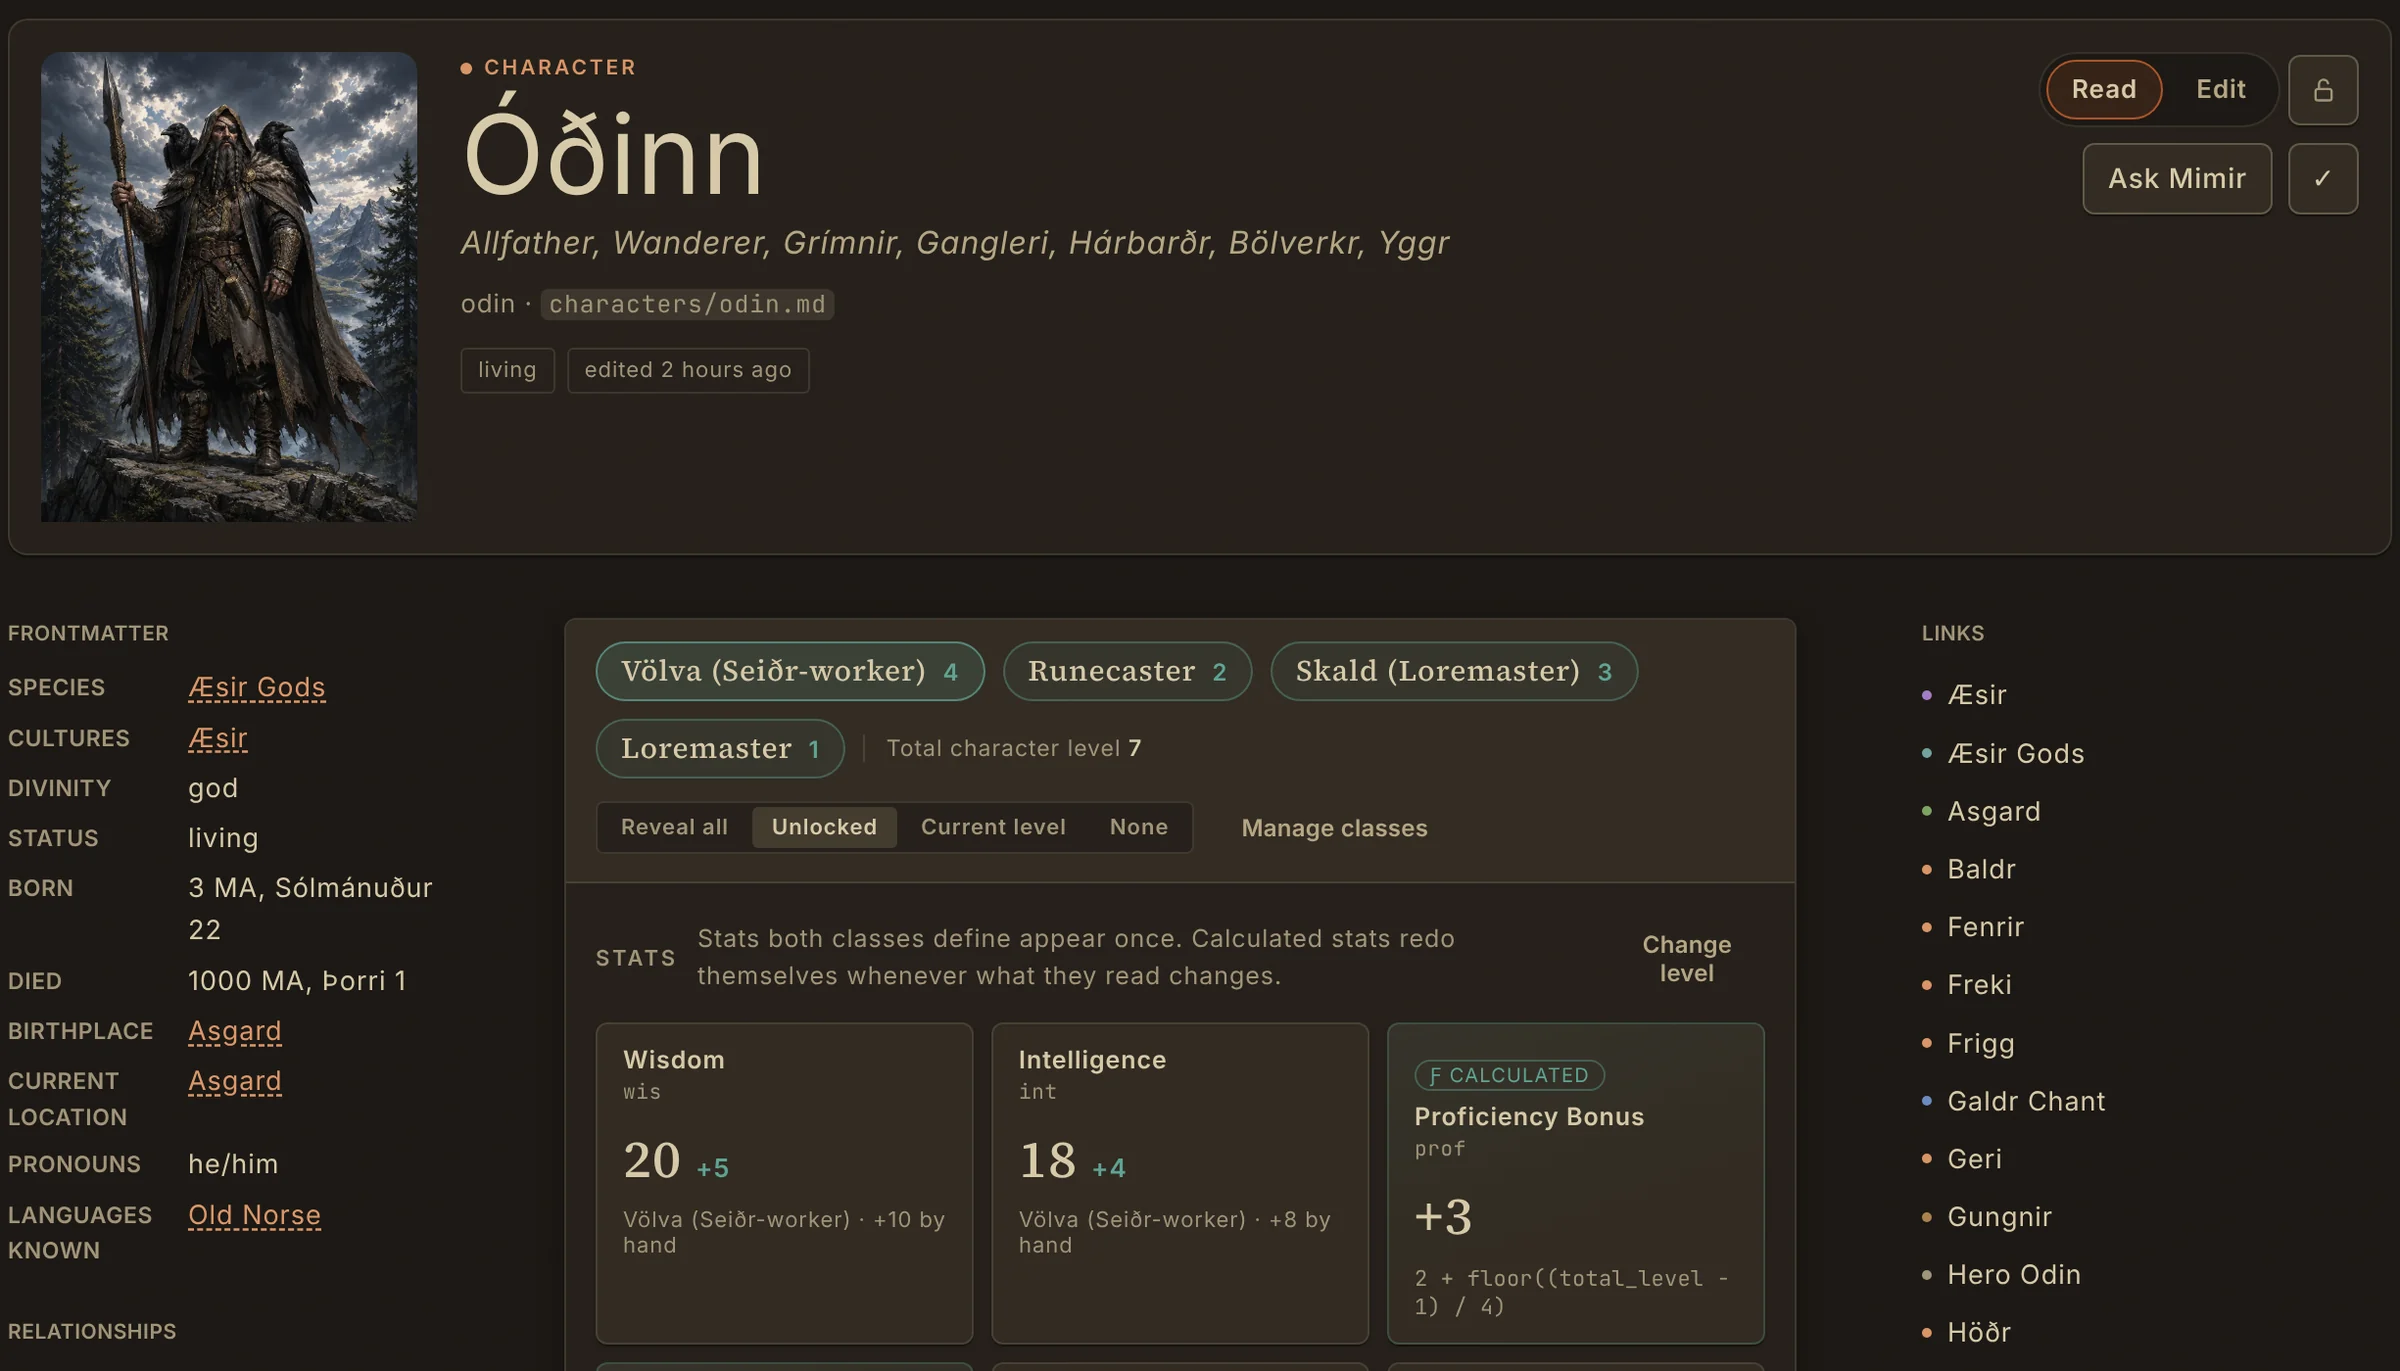Click the CALCULATED badge
2400x1371 pixels.
tap(1509, 1076)
